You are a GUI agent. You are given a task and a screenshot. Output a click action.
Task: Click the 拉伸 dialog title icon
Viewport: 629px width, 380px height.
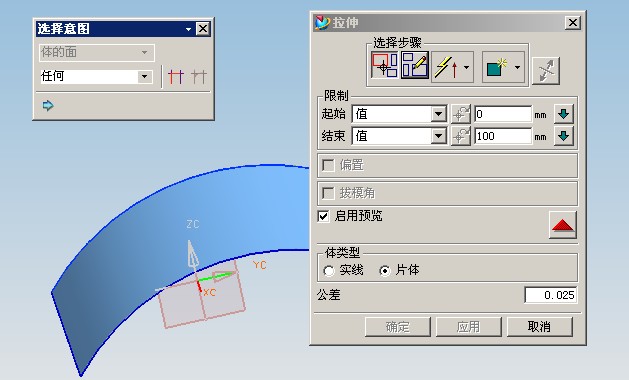pyautogui.click(x=322, y=22)
